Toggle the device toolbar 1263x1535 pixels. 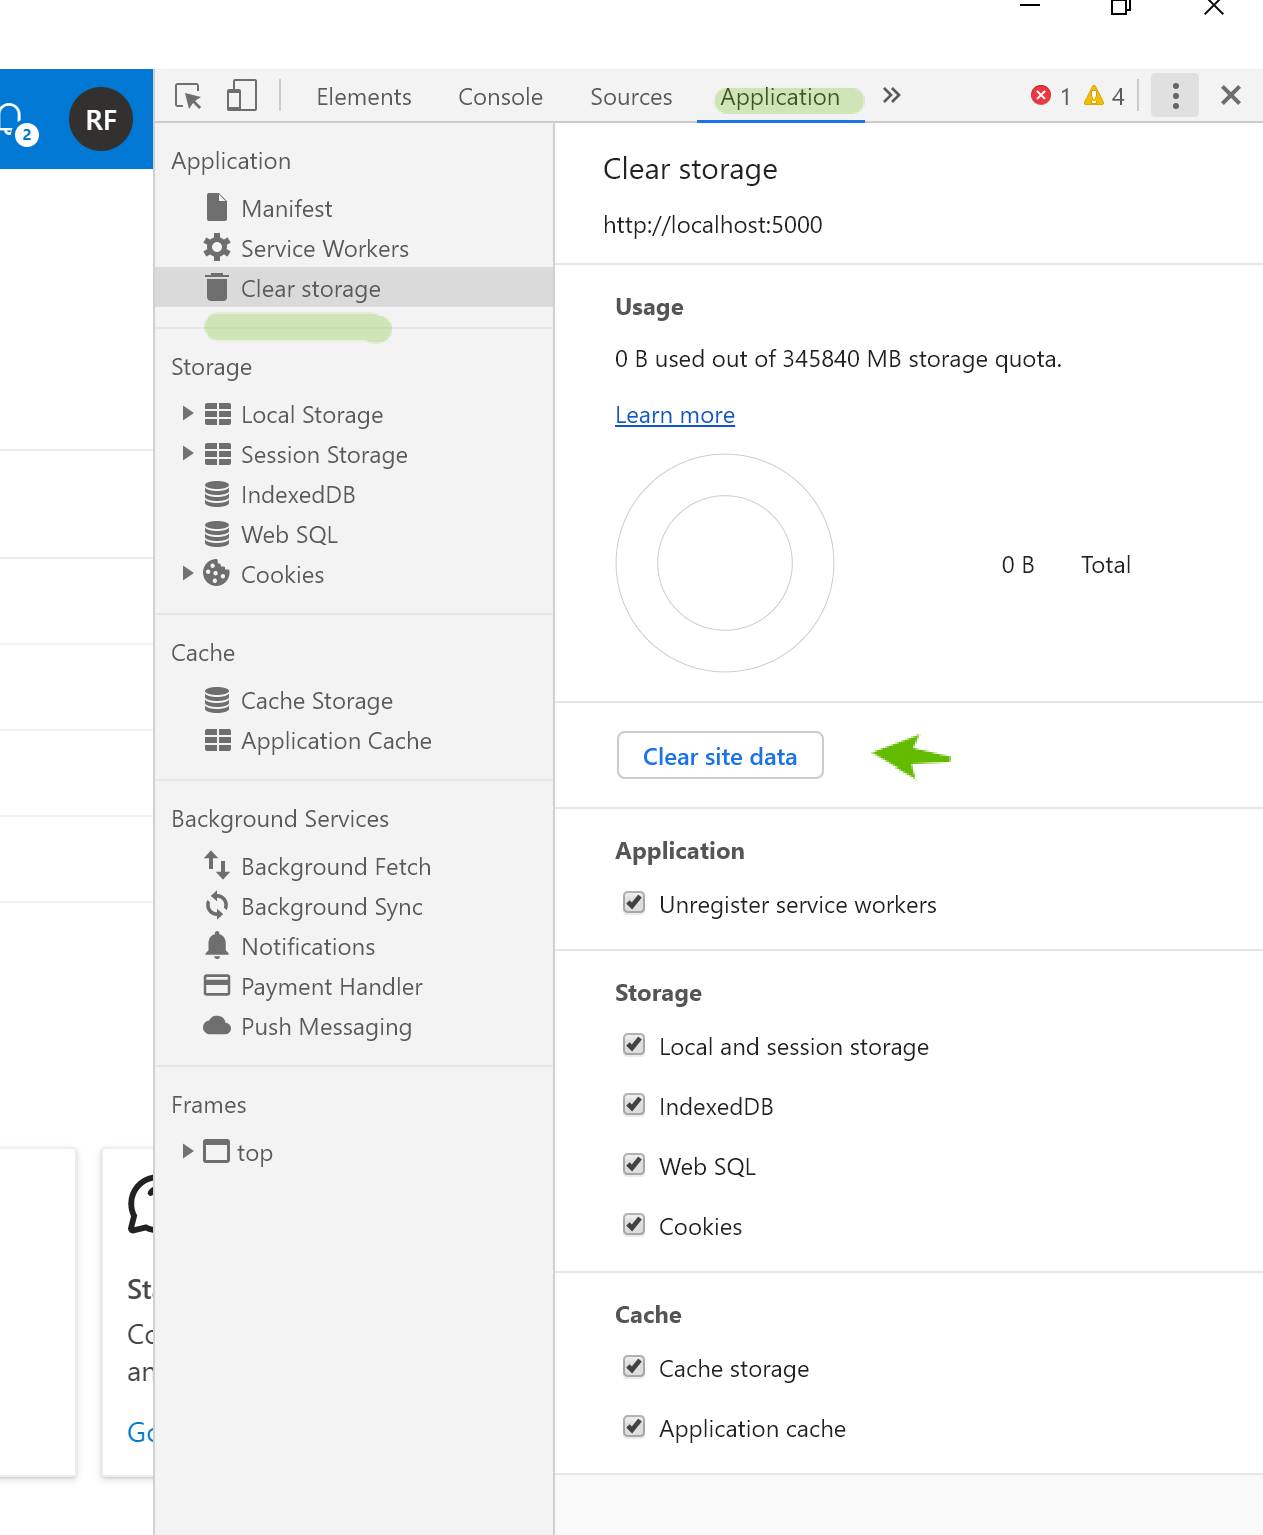(239, 95)
